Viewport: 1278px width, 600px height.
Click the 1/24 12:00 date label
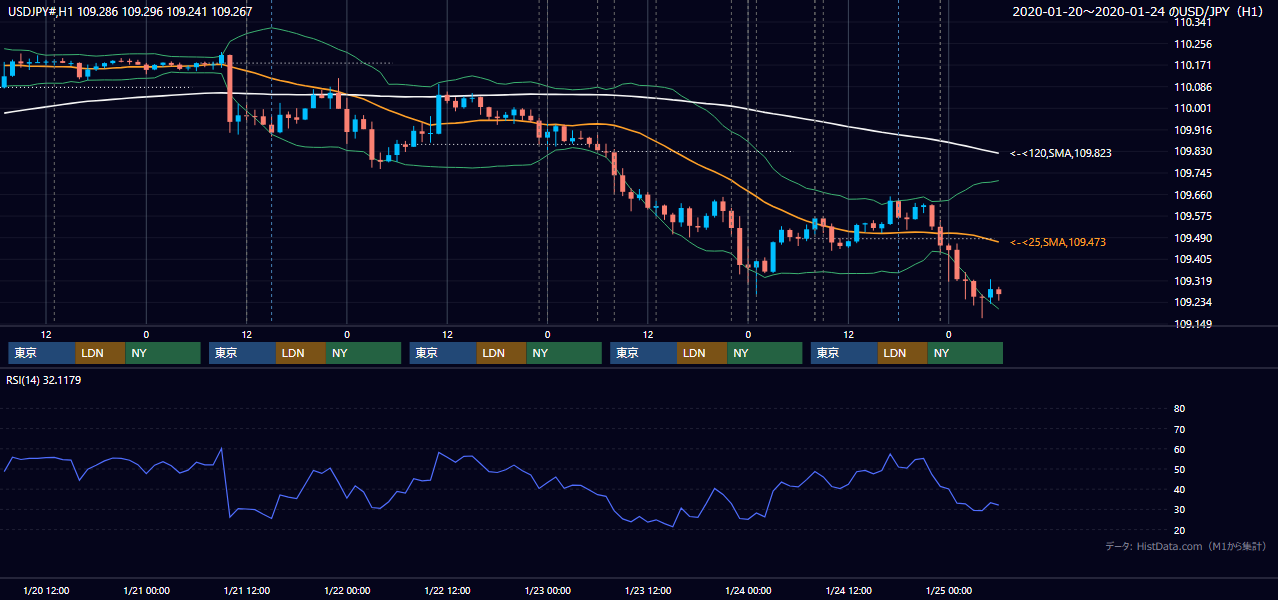click(x=848, y=590)
